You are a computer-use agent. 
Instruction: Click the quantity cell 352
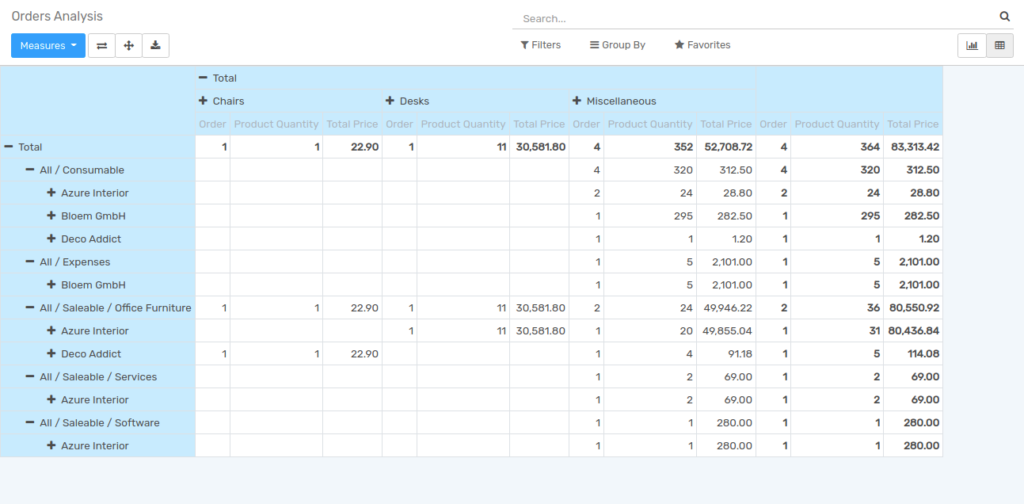pos(650,147)
